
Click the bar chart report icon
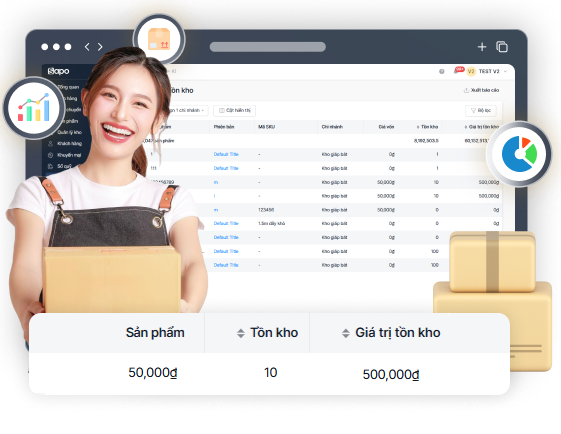tap(34, 107)
